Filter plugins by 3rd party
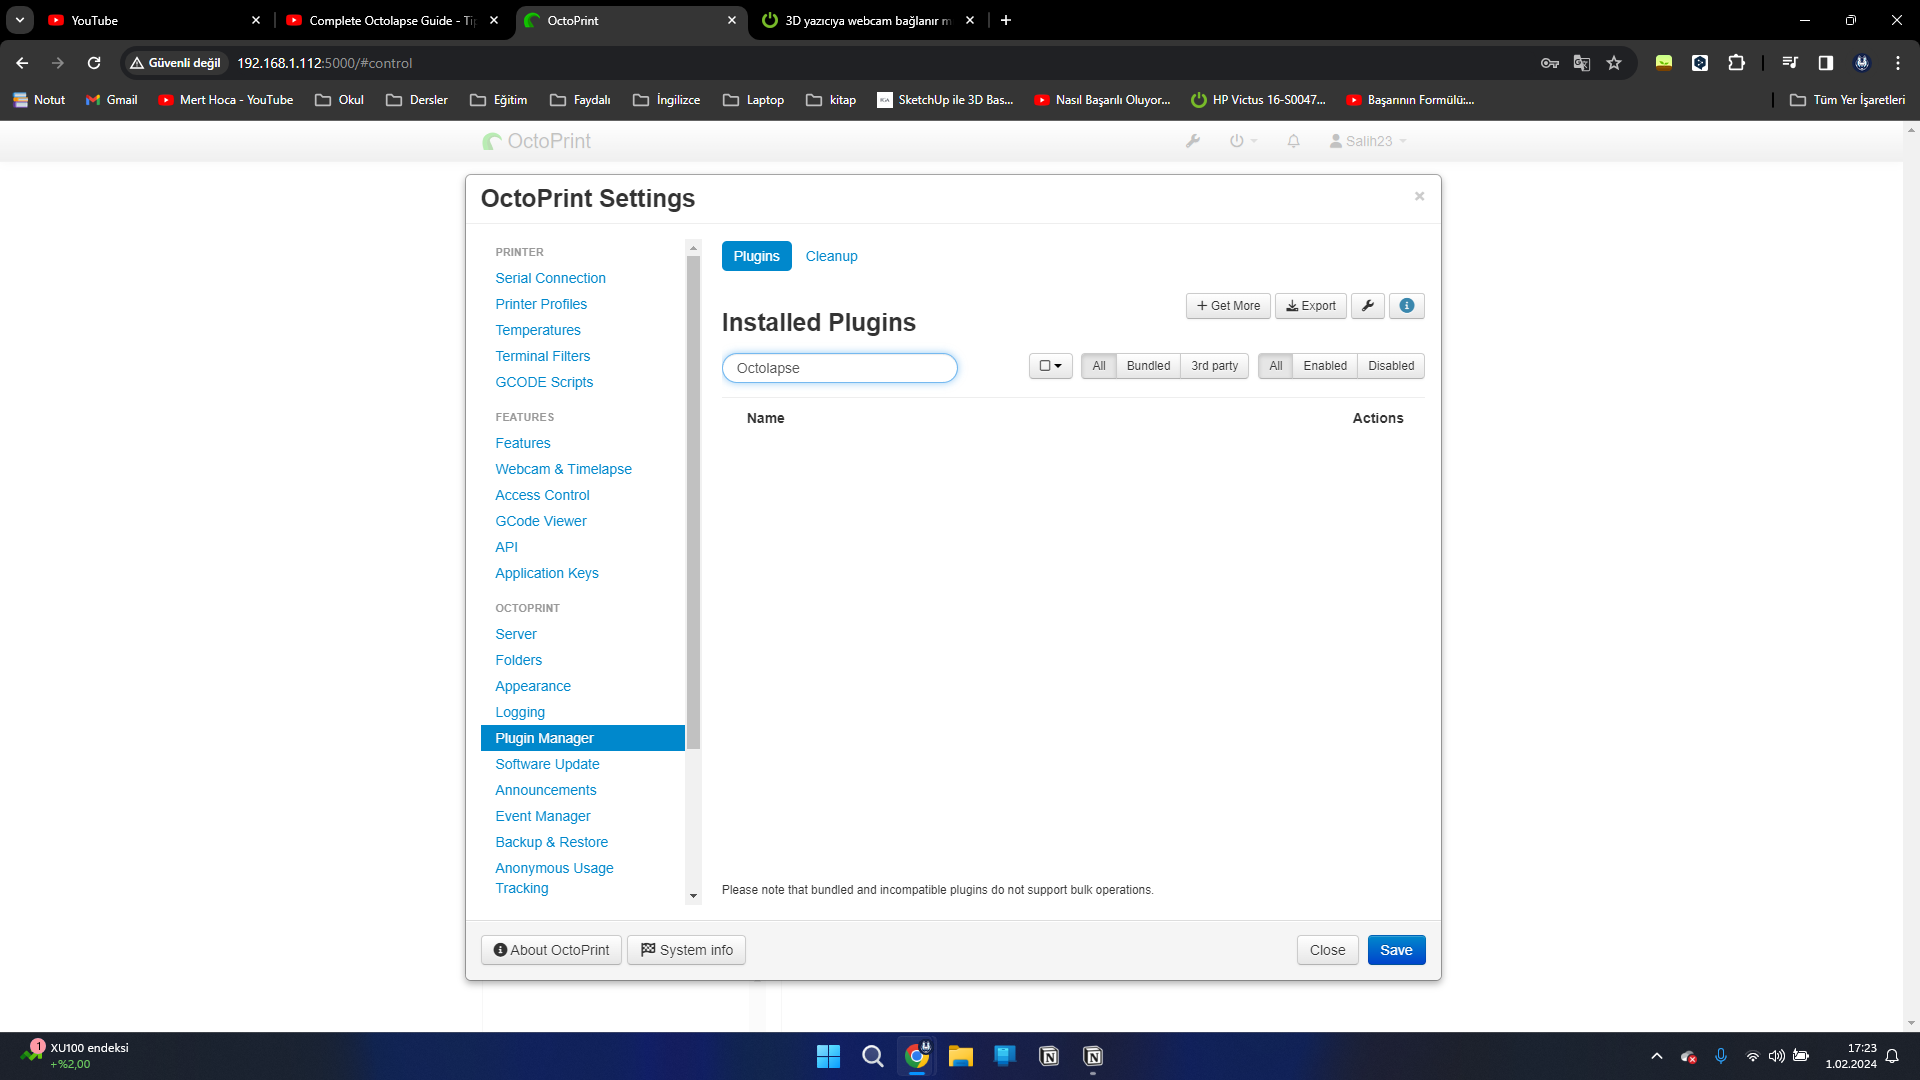Image resolution: width=1920 pixels, height=1080 pixels. pos(1214,366)
